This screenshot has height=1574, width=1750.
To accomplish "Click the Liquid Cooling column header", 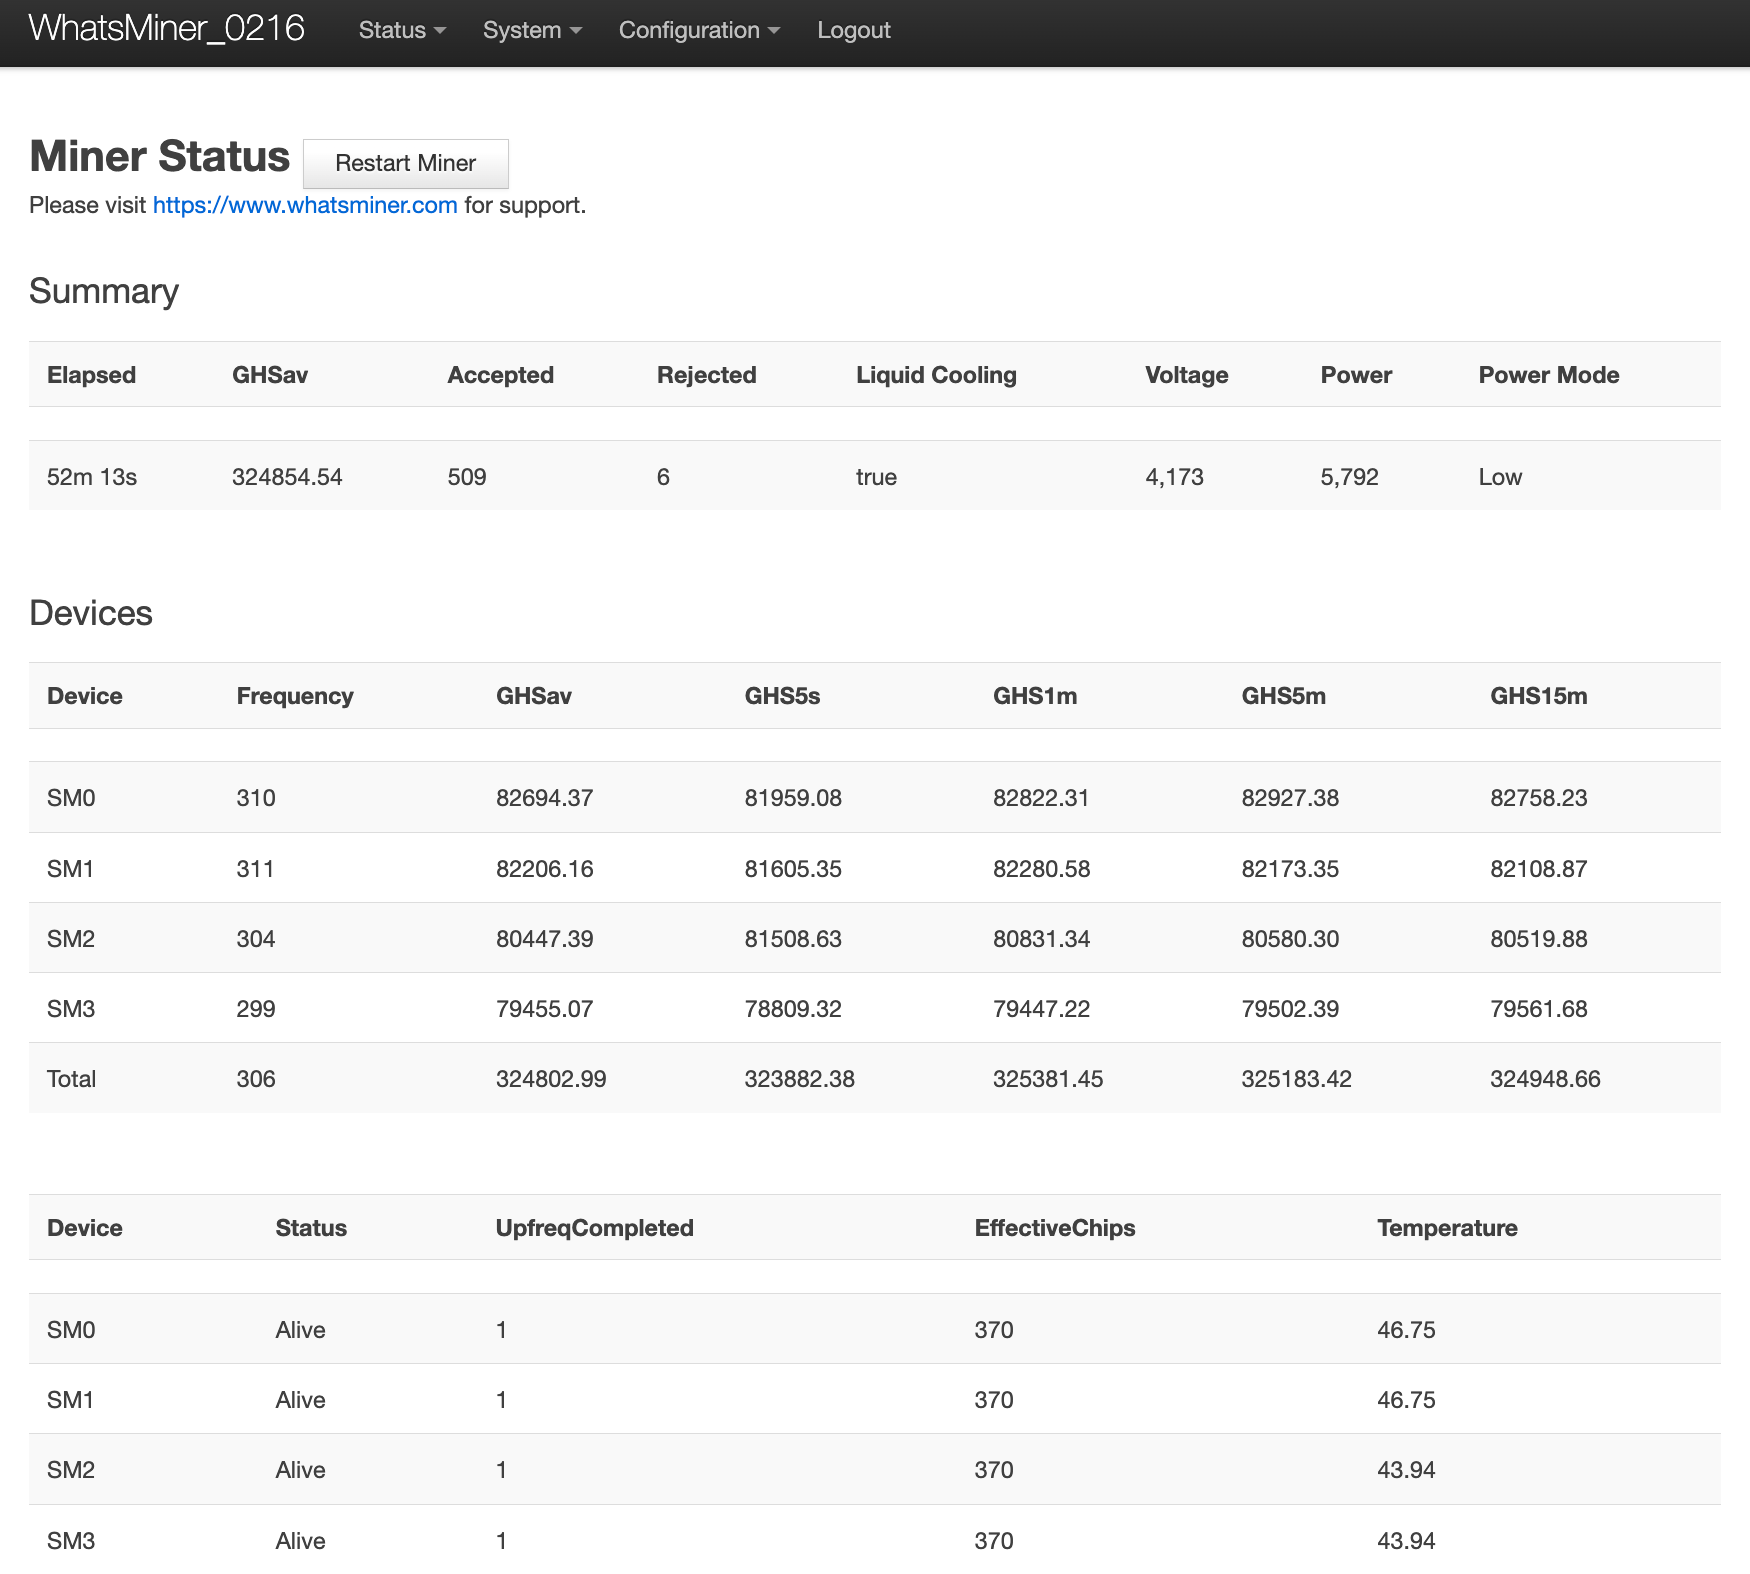I will 936,375.
